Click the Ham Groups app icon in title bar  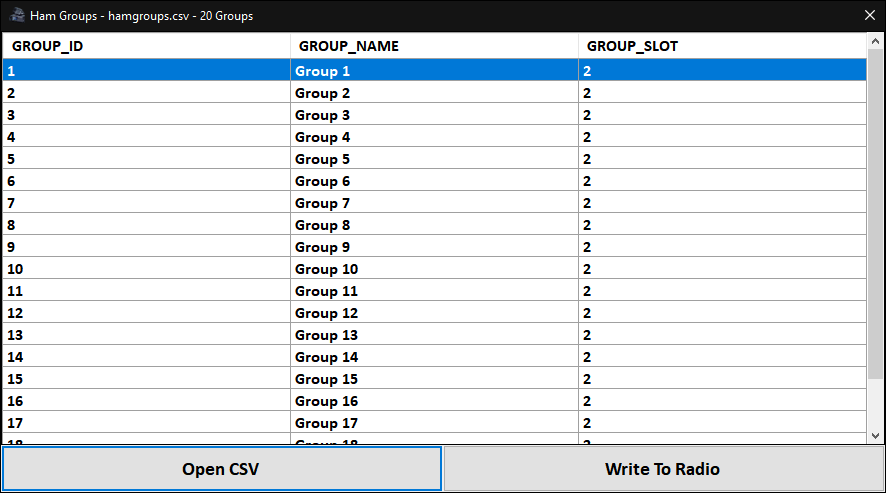pyautogui.click(x=17, y=15)
